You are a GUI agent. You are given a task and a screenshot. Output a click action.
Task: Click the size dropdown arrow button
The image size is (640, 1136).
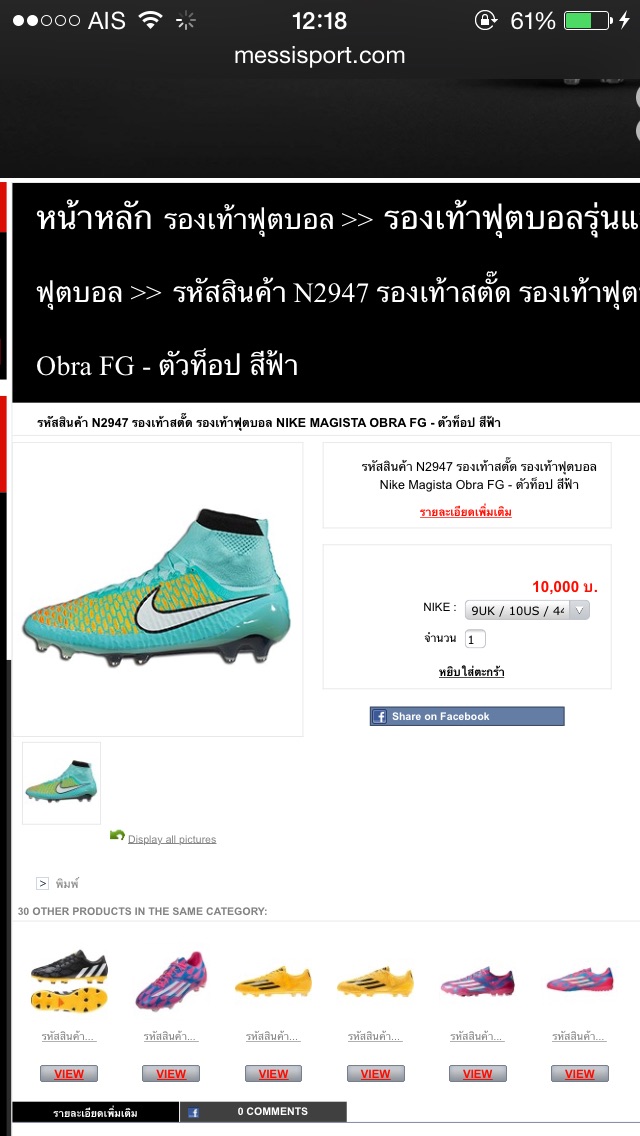click(579, 610)
